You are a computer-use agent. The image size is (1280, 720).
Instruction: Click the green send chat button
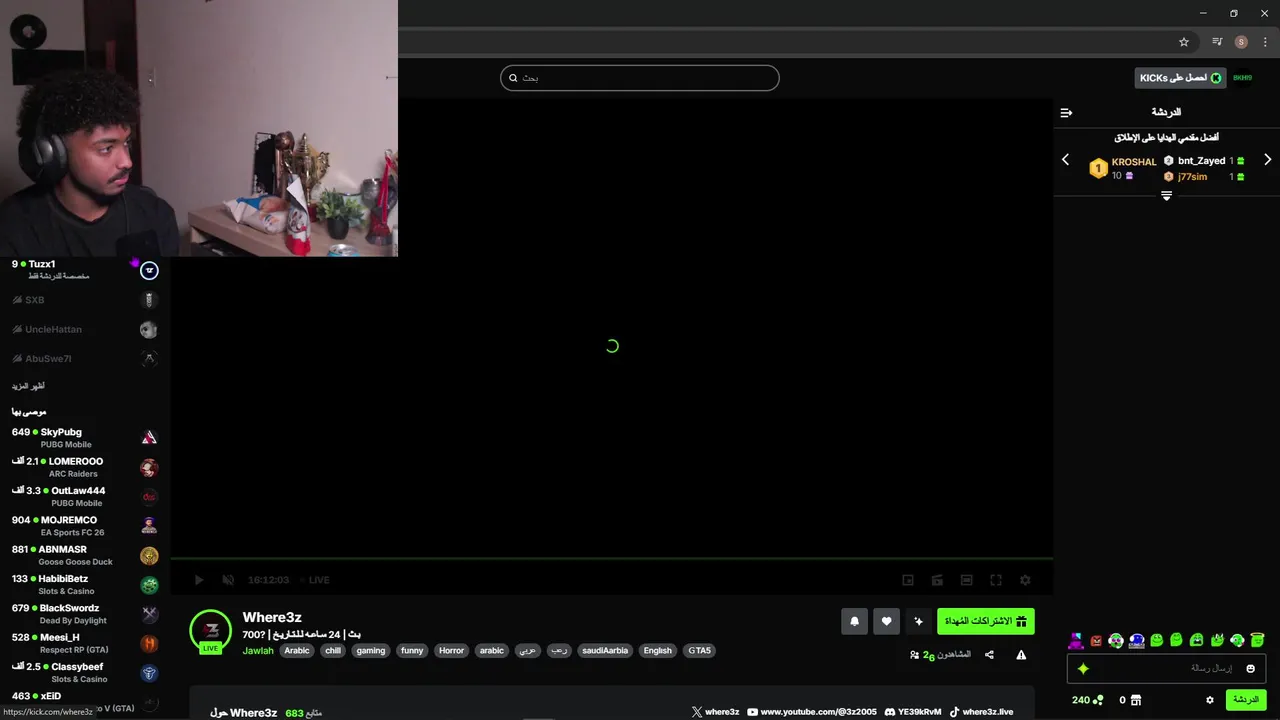(1246, 700)
